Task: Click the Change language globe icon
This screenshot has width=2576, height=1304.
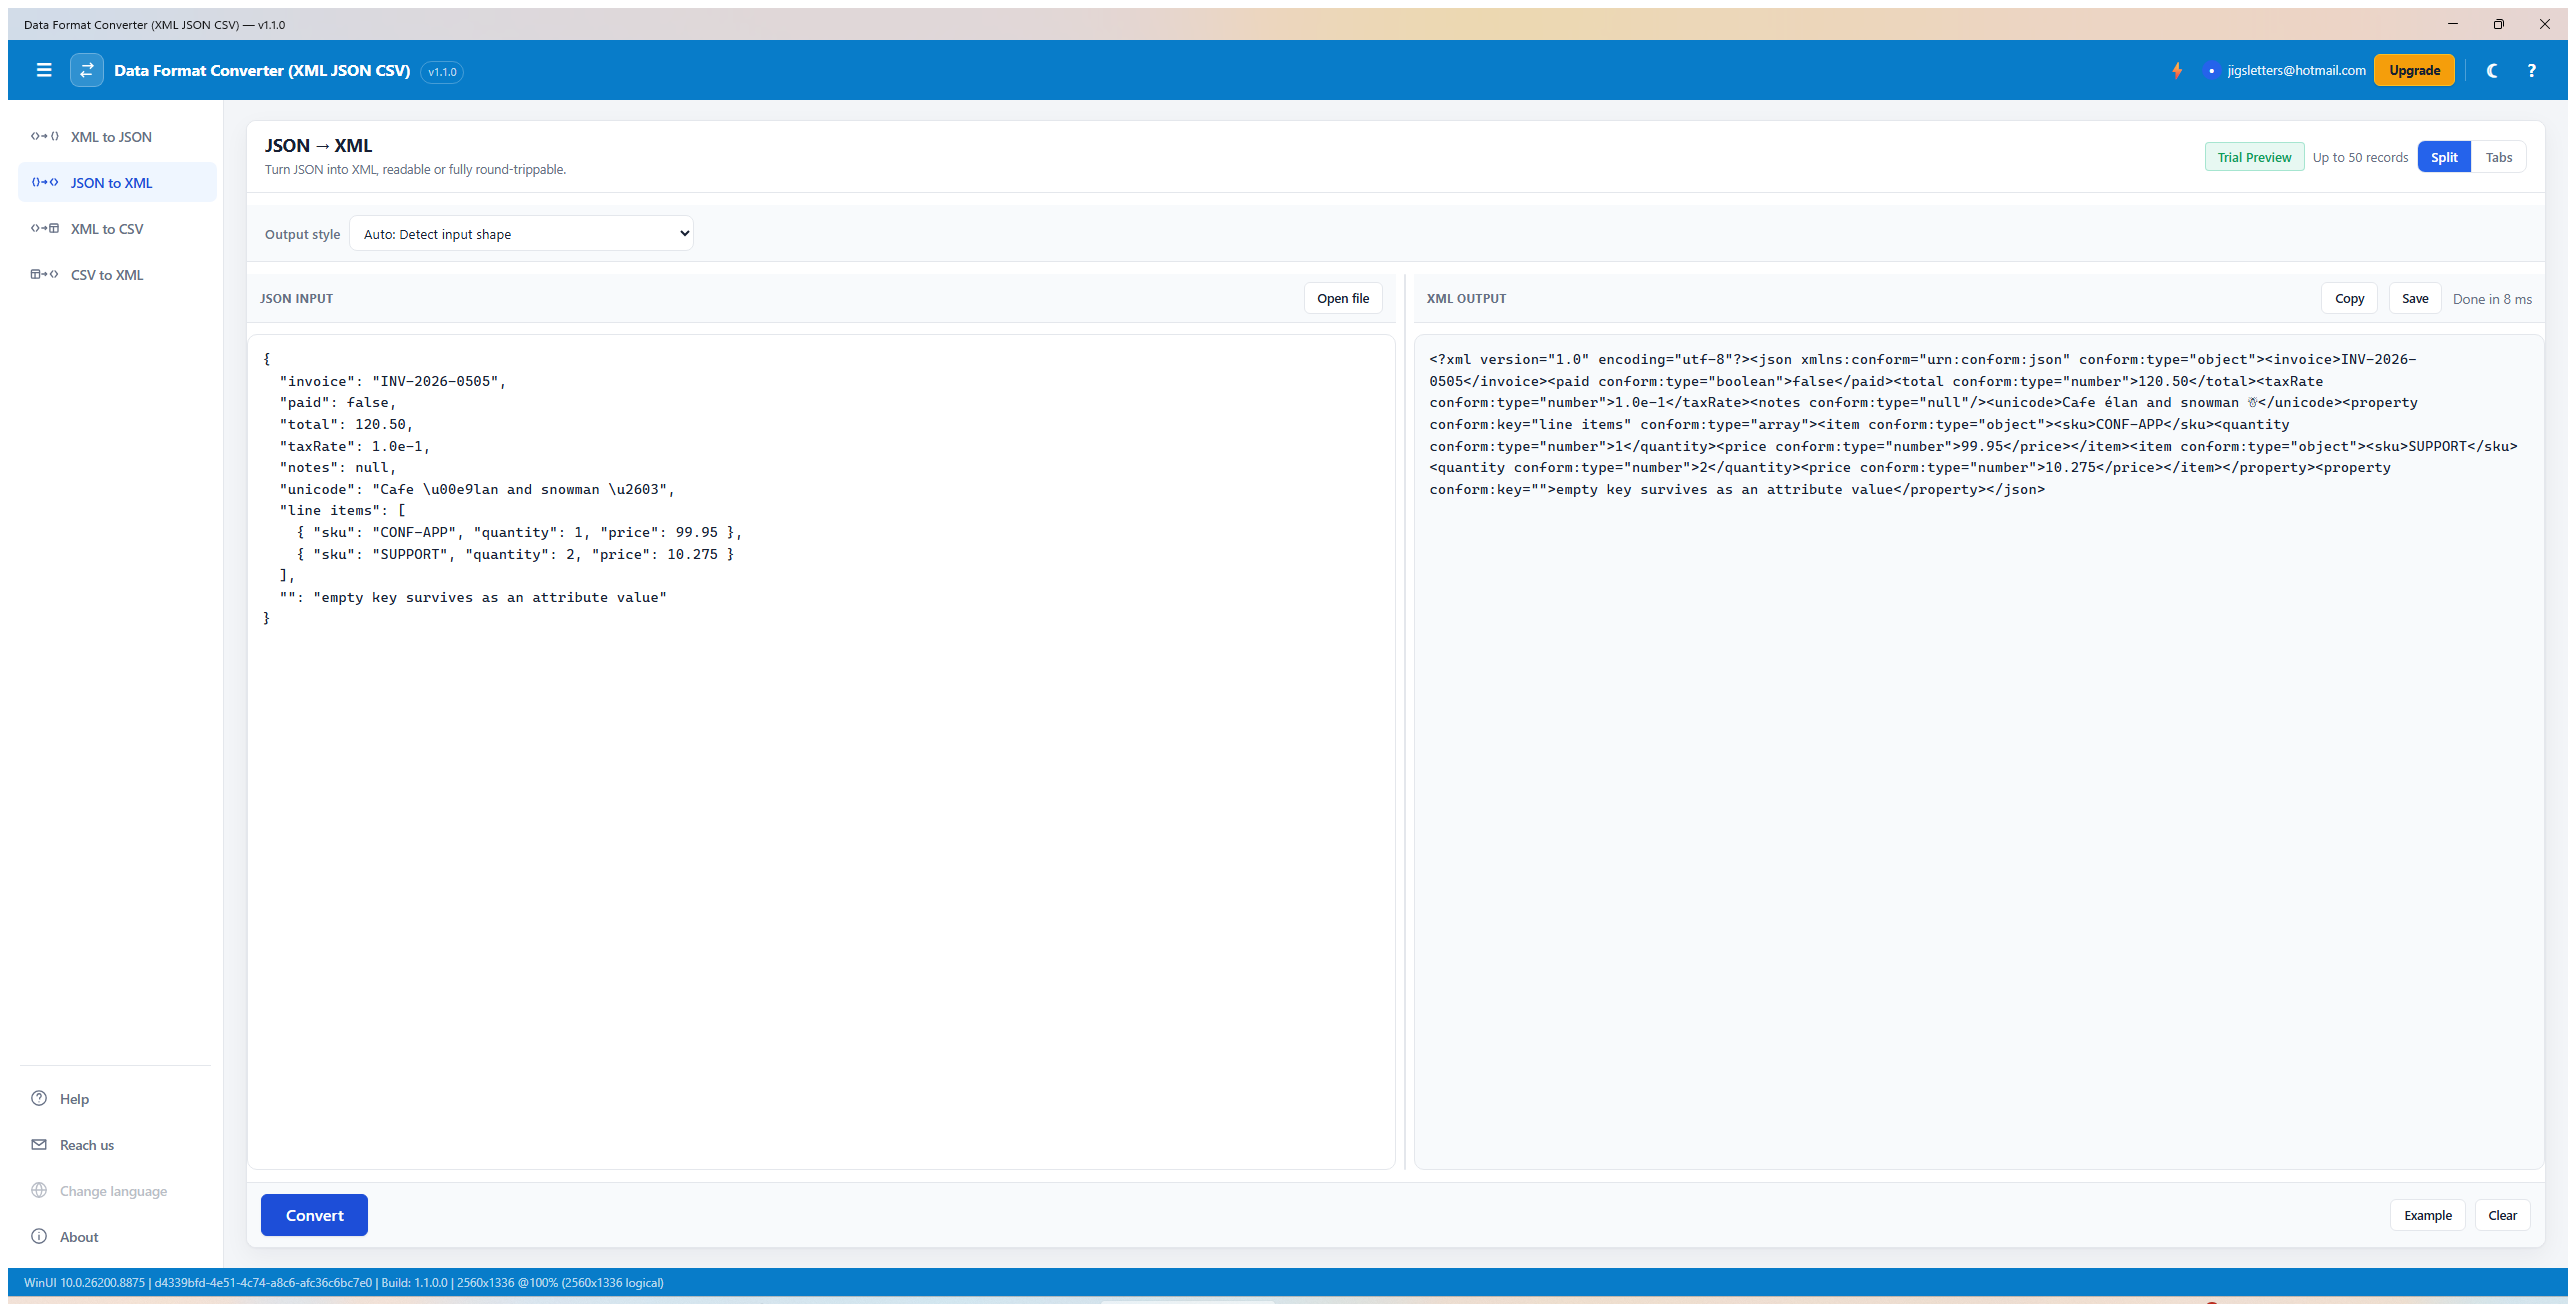Action: point(39,1190)
